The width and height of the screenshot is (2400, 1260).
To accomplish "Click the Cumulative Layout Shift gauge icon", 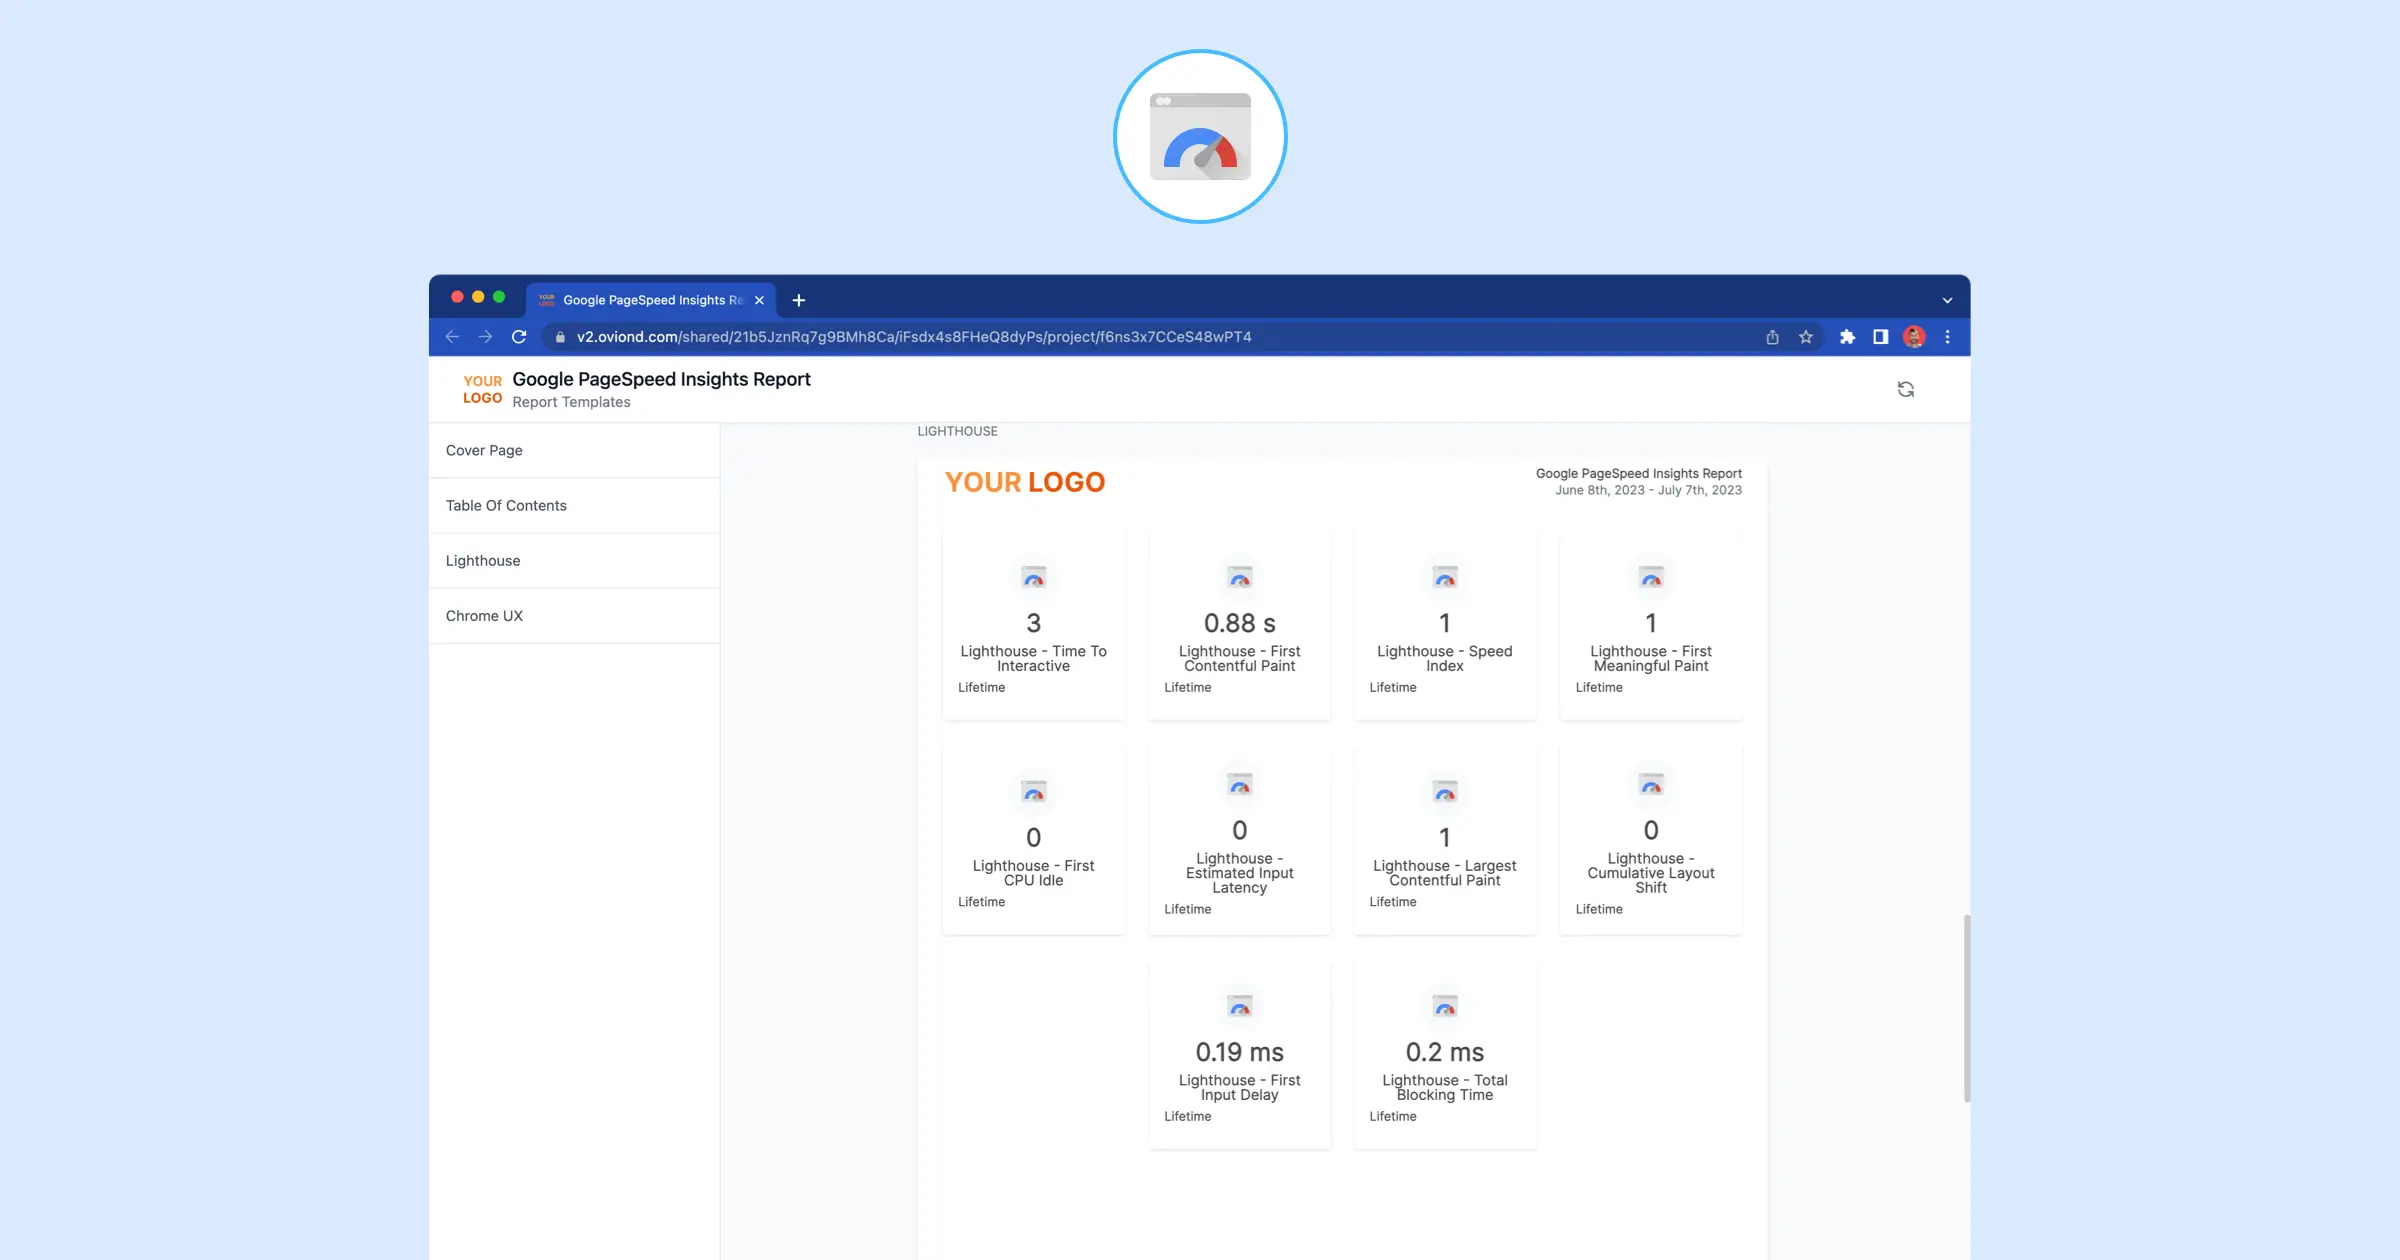I will point(1651,785).
